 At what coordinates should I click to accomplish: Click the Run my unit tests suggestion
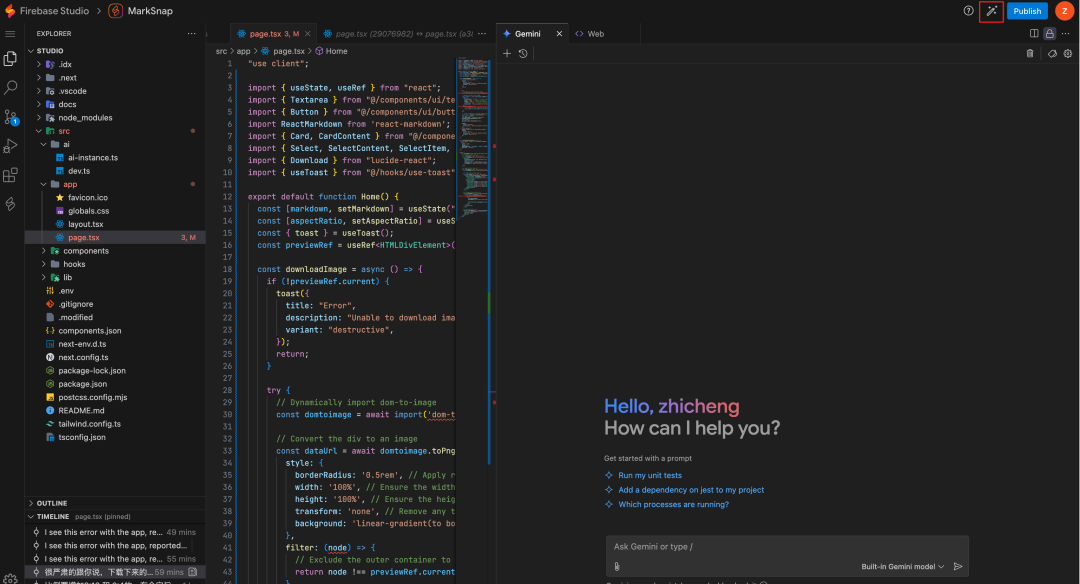point(648,475)
